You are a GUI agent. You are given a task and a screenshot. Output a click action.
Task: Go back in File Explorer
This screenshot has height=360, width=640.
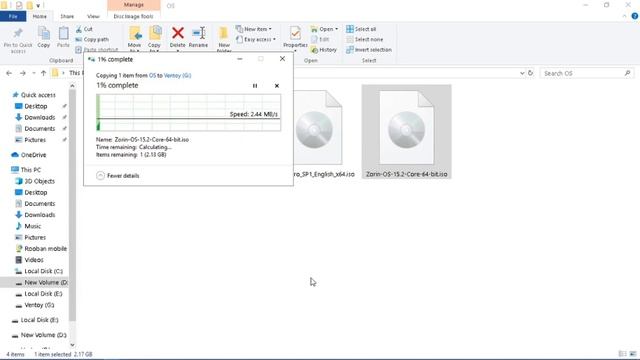coord(9,73)
